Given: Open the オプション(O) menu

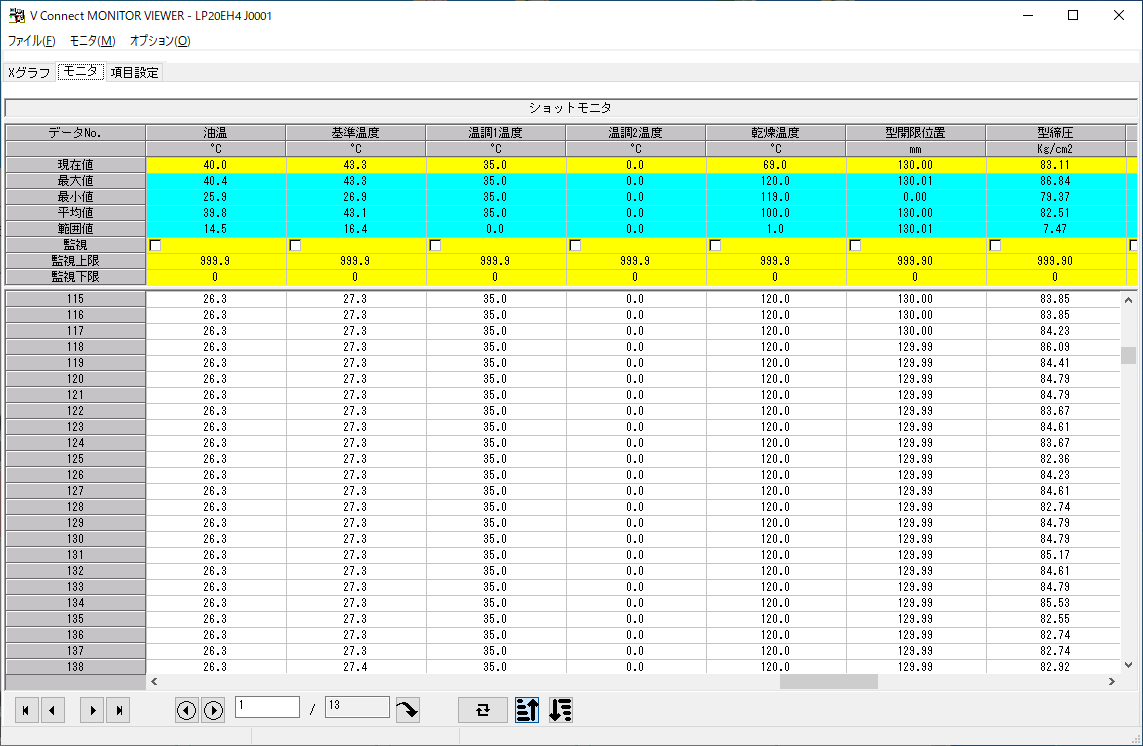Looking at the screenshot, I should tap(160, 41).
